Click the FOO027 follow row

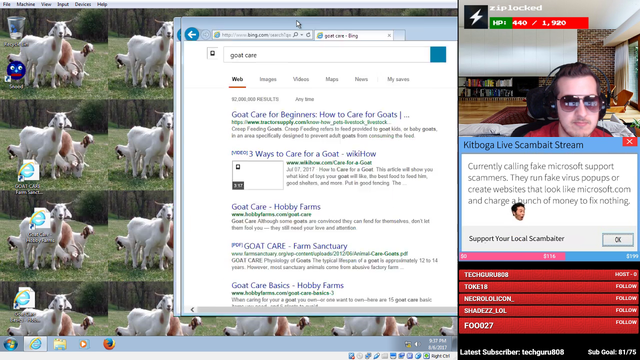549,325
